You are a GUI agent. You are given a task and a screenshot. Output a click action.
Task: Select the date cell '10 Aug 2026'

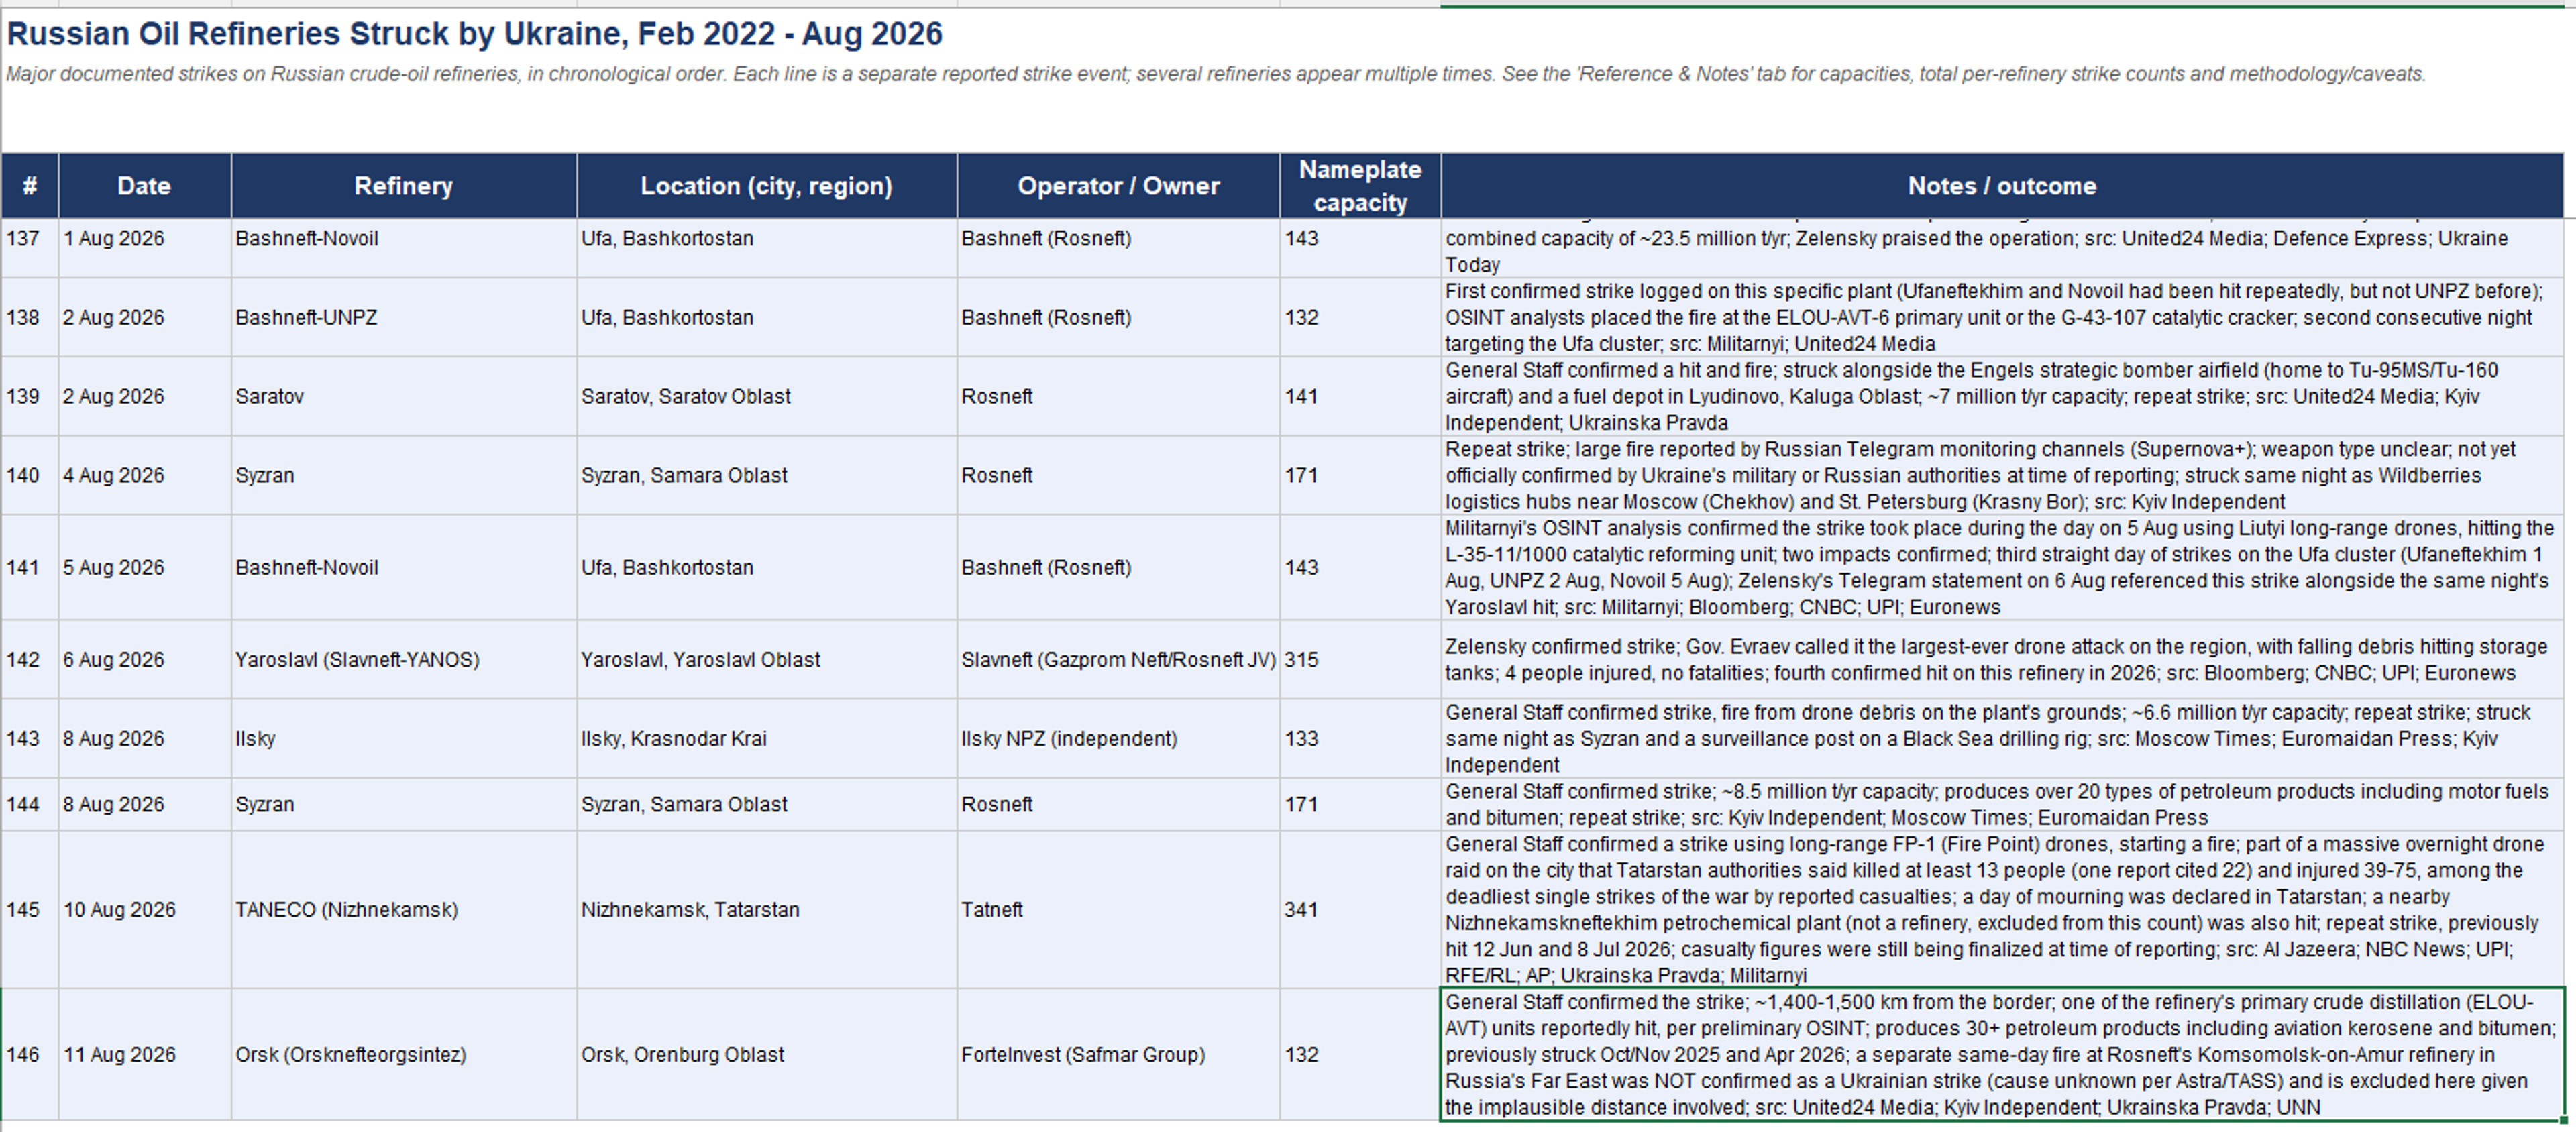144,910
